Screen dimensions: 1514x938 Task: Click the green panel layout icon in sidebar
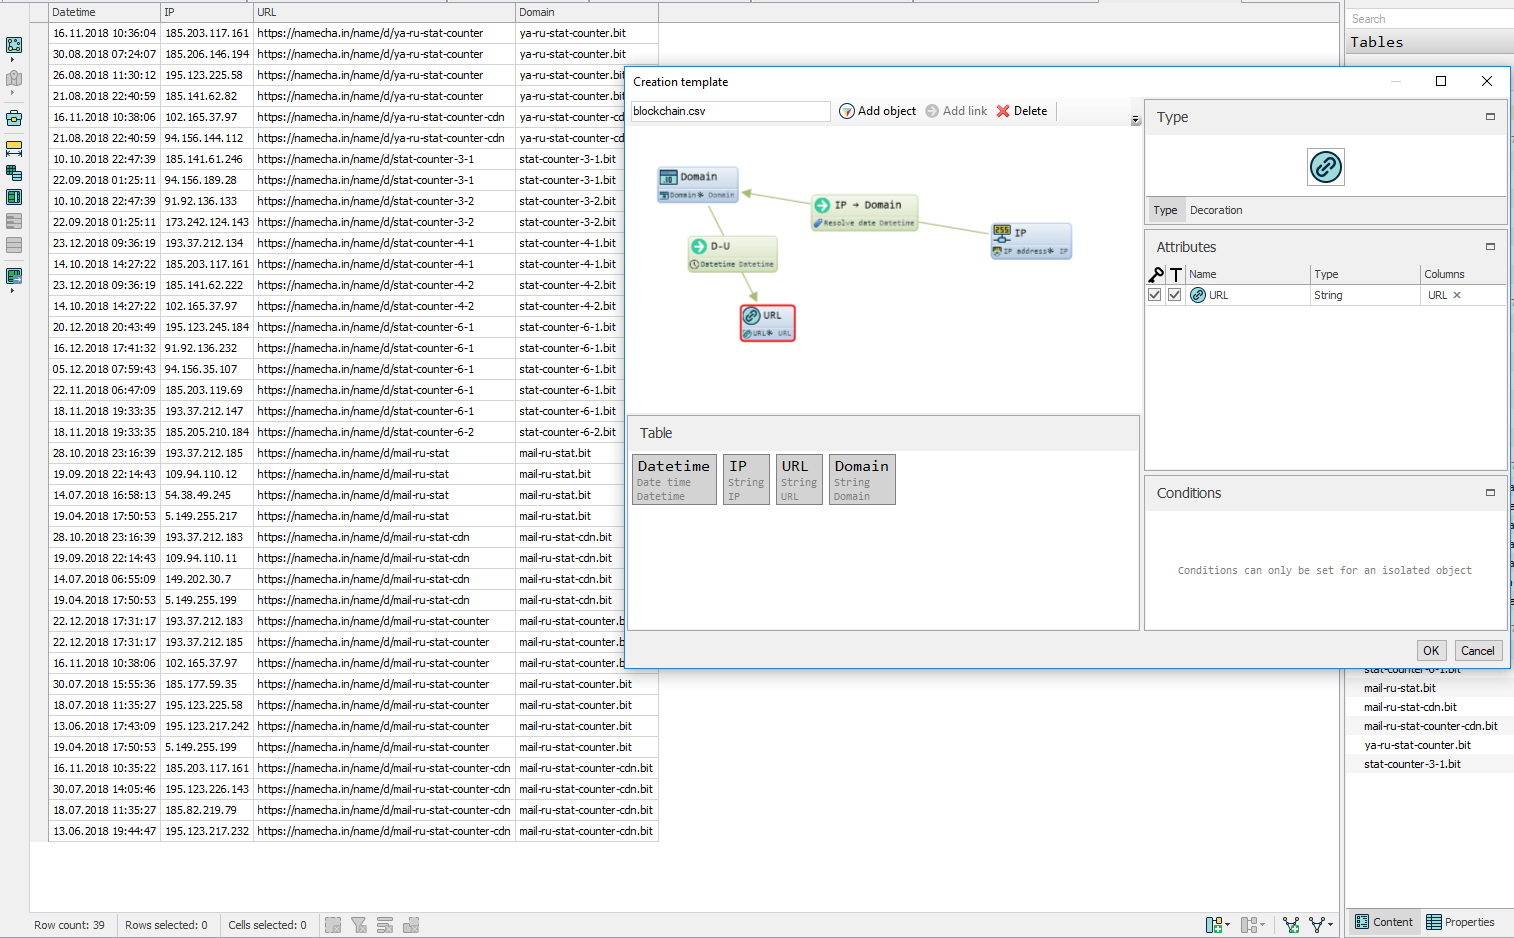14,197
